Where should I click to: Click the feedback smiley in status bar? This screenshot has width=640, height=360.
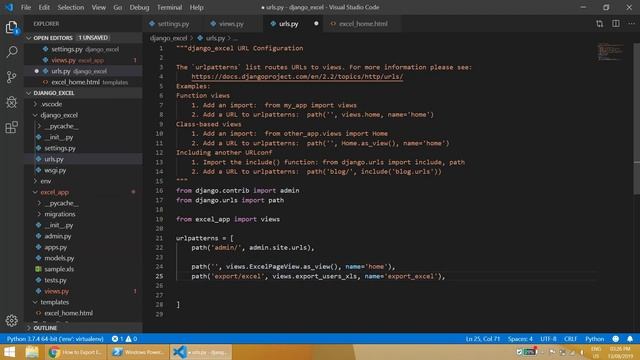tap(616, 339)
